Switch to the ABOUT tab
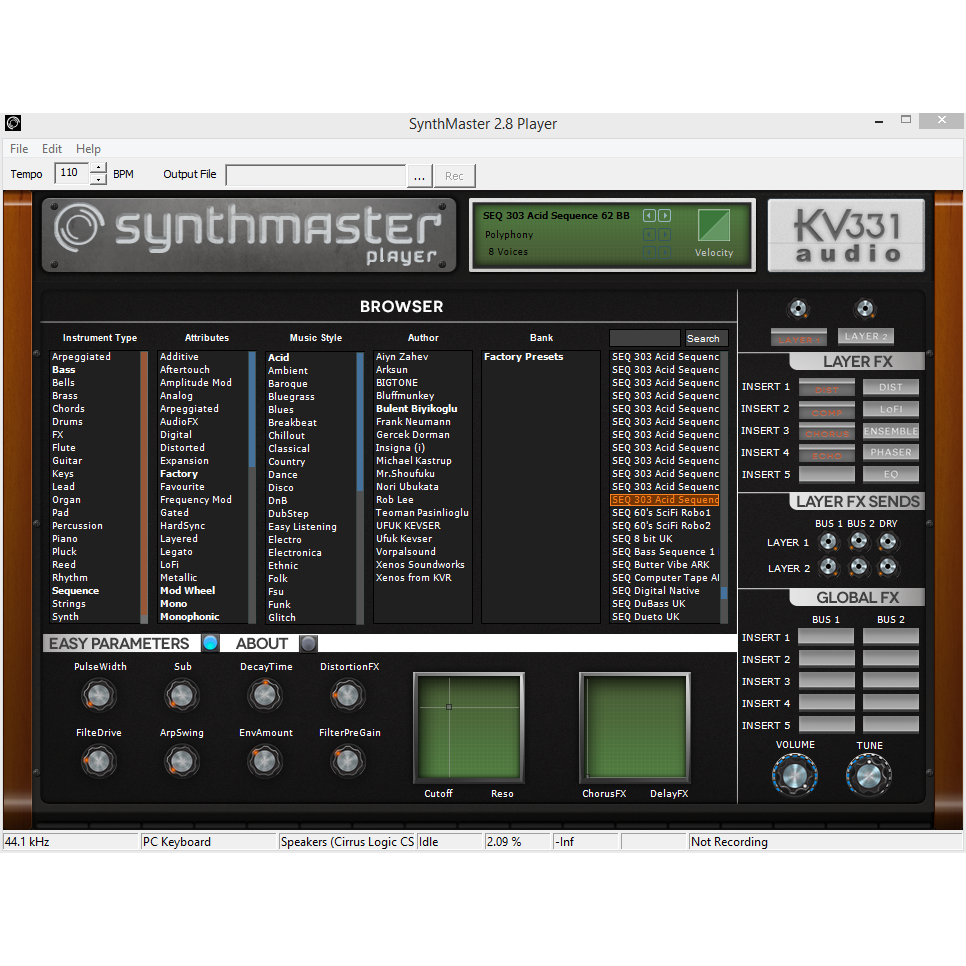The image size is (966, 966). click(x=262, y=643)
